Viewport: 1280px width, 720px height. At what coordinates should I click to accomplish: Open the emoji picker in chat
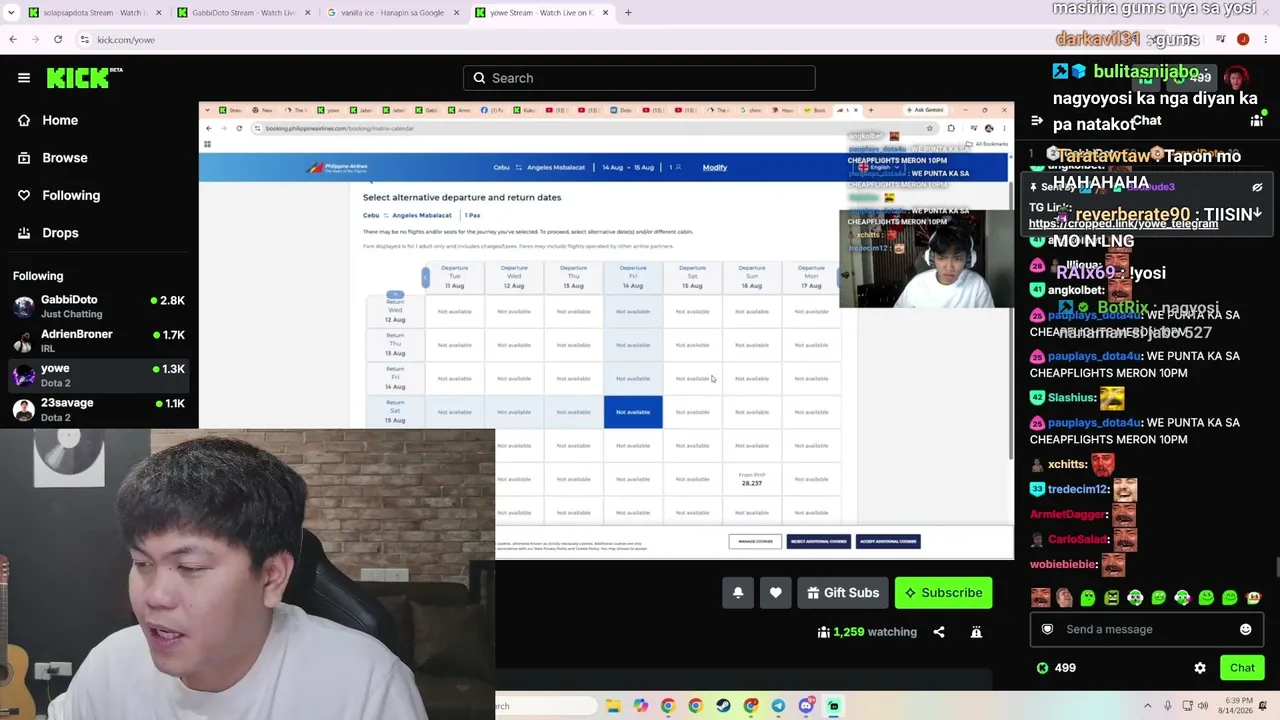coord(1245,629)
